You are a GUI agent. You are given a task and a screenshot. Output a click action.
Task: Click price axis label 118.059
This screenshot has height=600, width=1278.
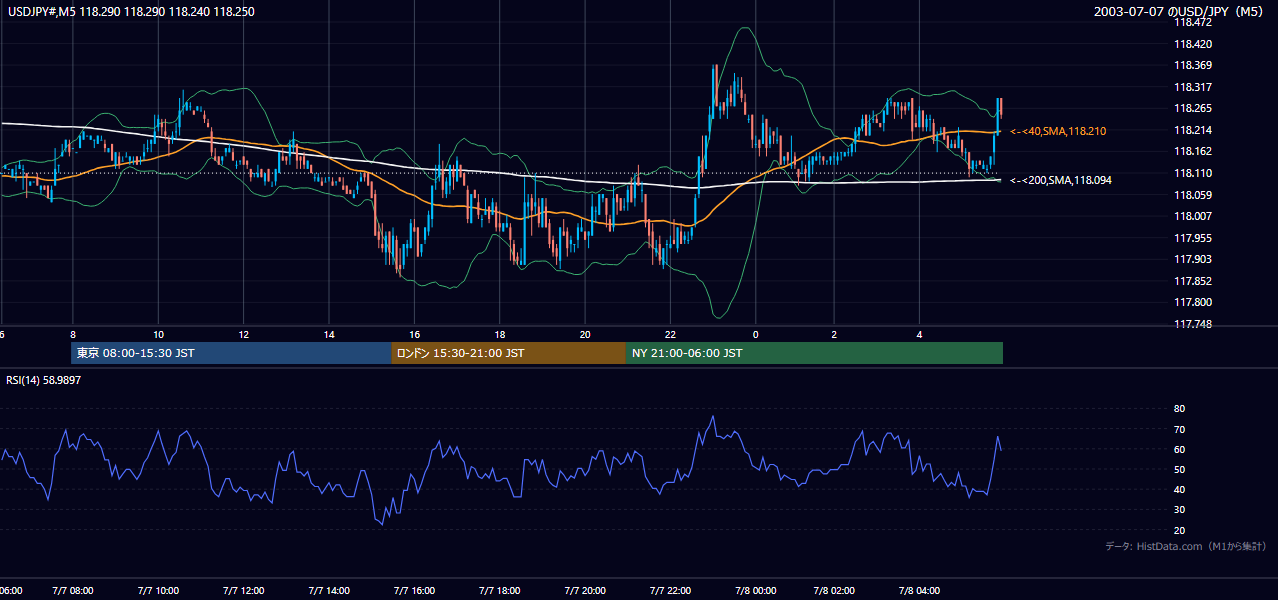point(1194,195)
